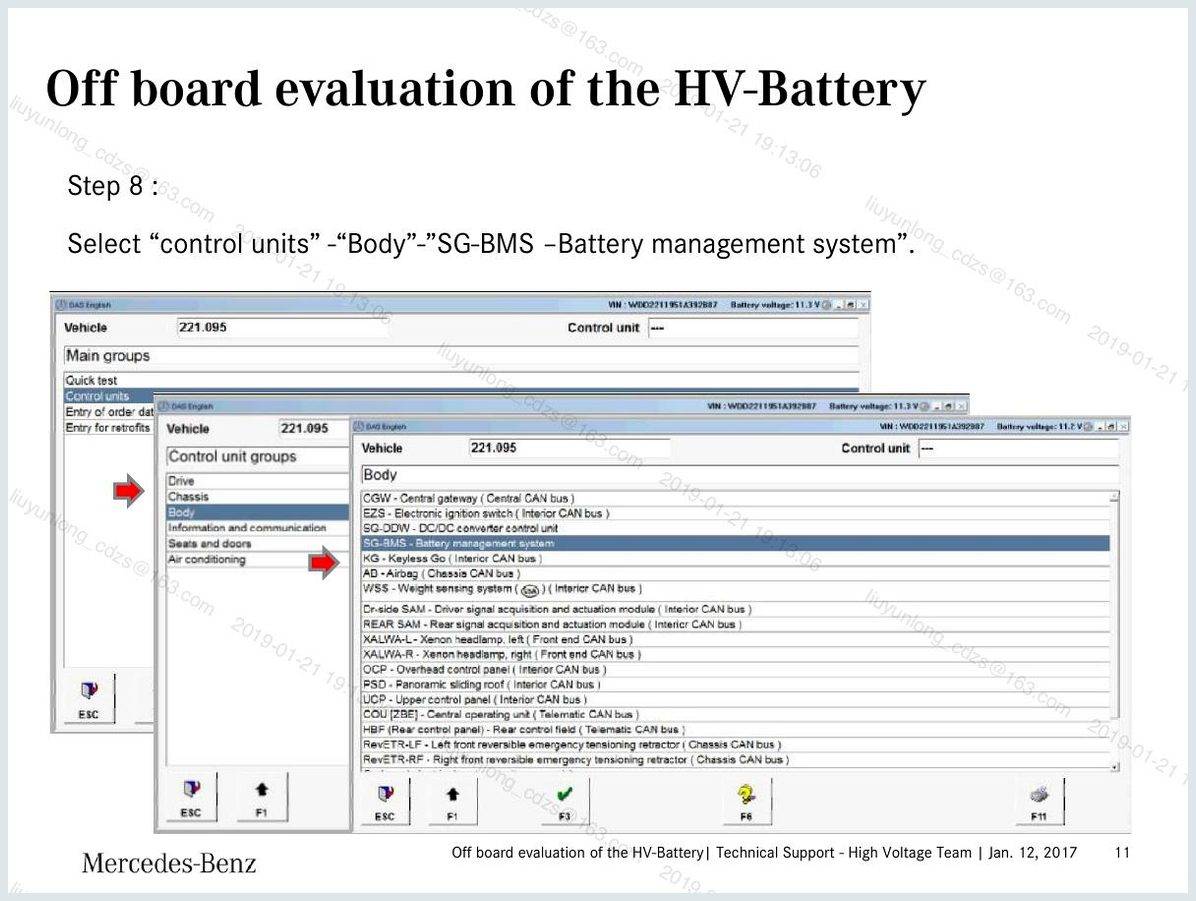Click F1 up-arrow in Control unit groups window
Screen dimensions: 1196x901
[x=262, y=797]
